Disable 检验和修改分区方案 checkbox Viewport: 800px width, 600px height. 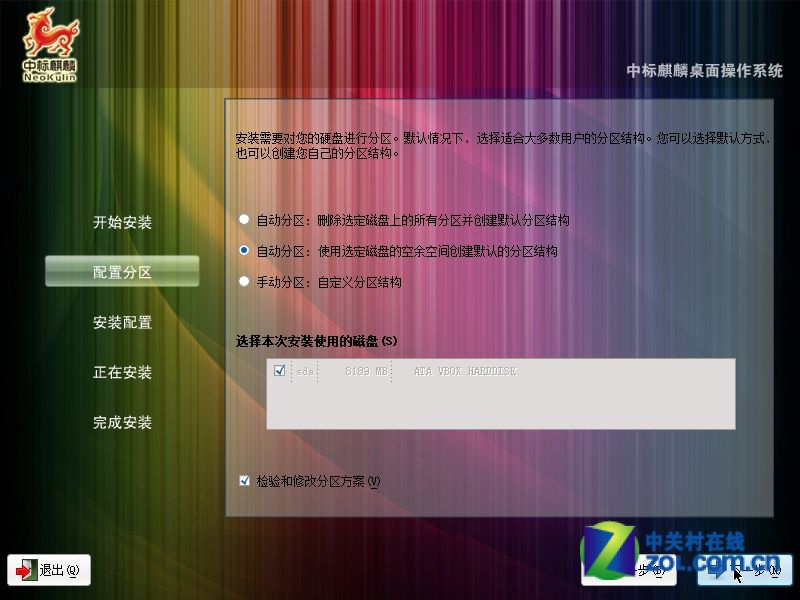pyautogui.click(x=242, y=481)
